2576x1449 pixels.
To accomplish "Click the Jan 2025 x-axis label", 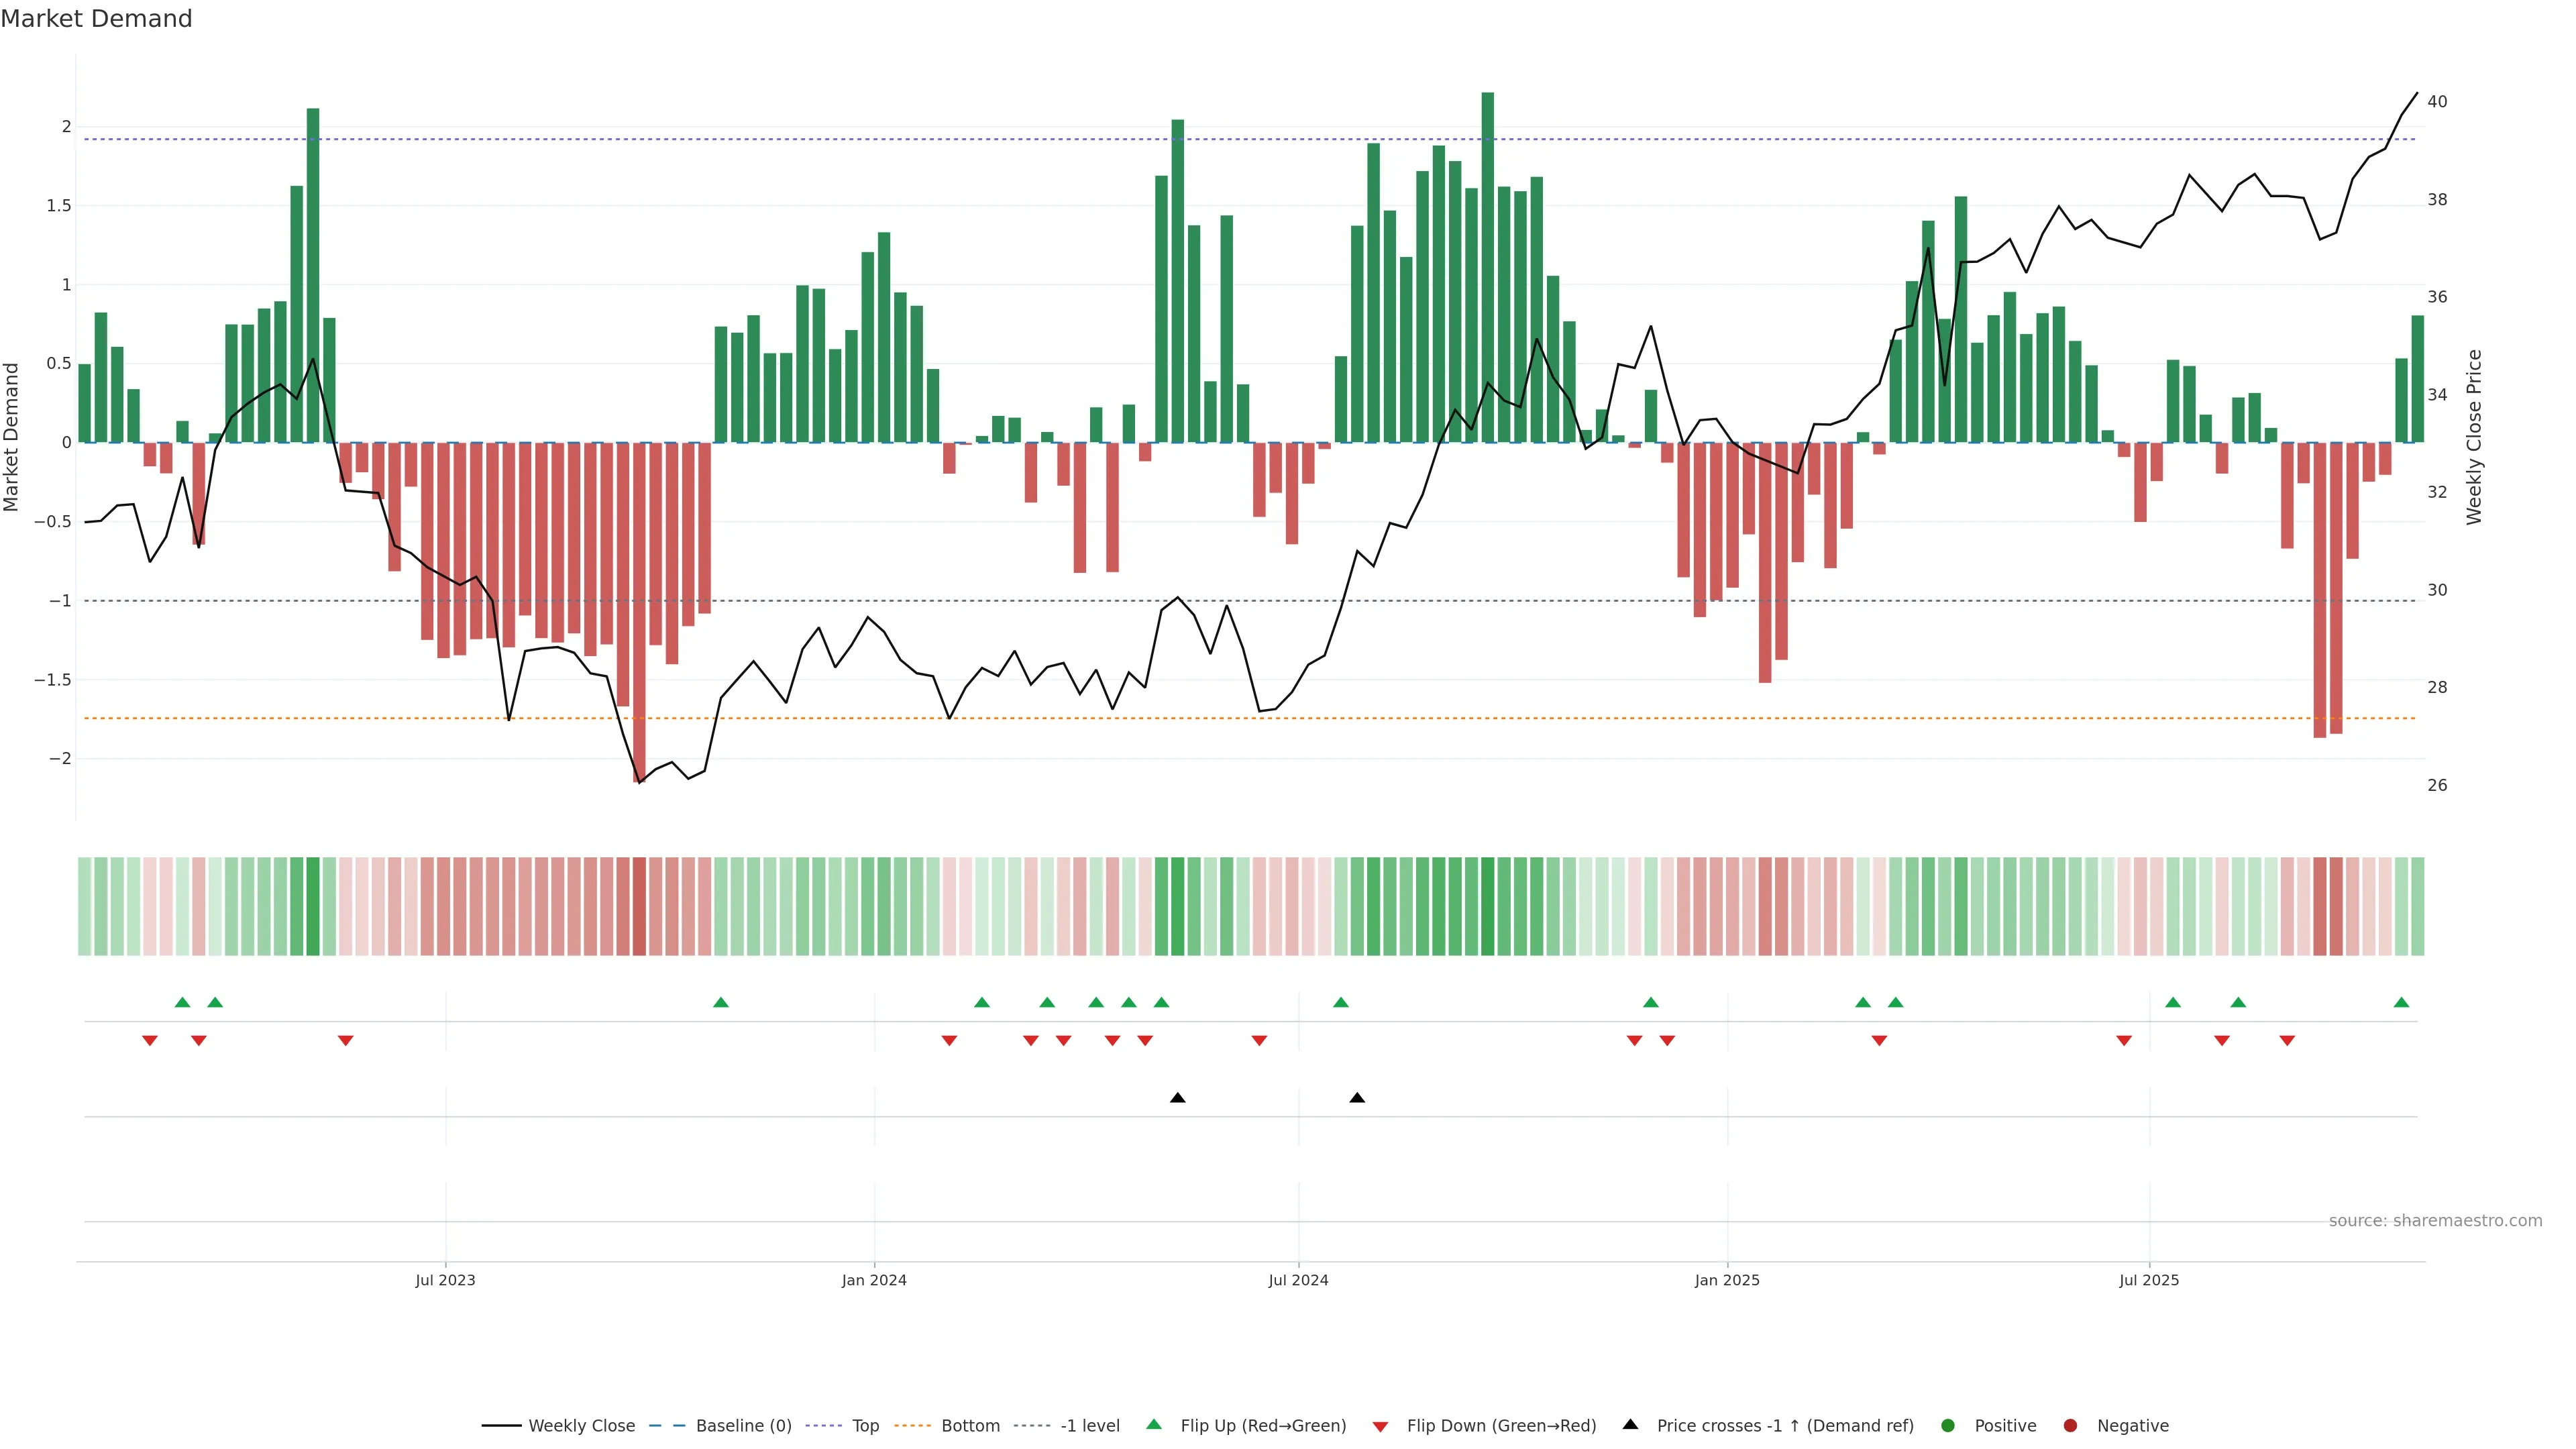I will 1727,1280.
